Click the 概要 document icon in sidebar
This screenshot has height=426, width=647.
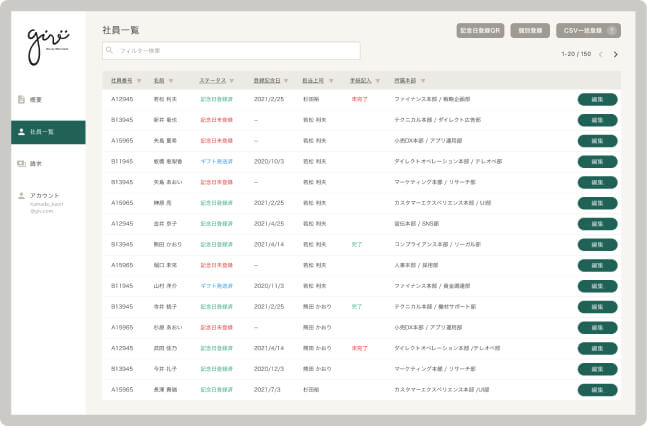point(21,100)
